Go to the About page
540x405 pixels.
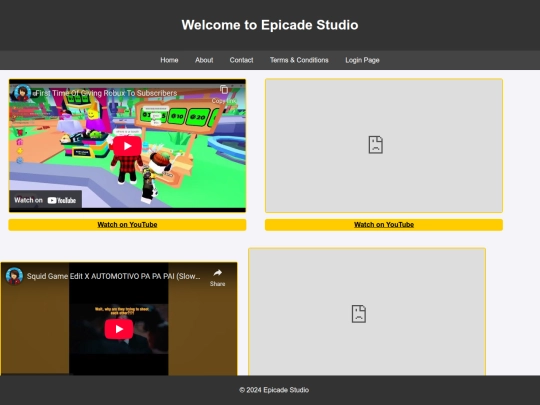[204, 60]
